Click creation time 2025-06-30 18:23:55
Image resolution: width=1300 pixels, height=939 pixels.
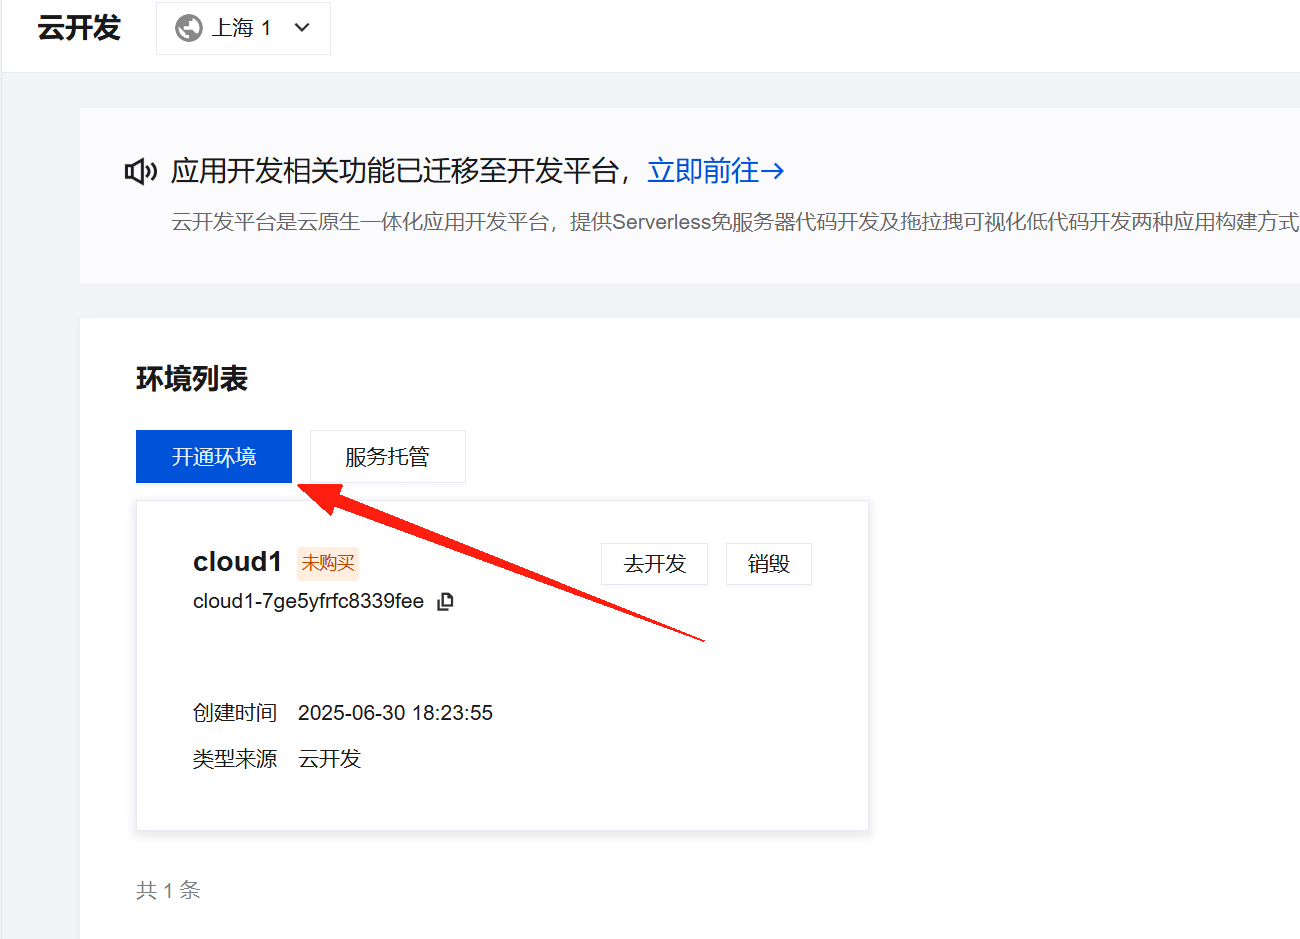(x=395, y=713)
